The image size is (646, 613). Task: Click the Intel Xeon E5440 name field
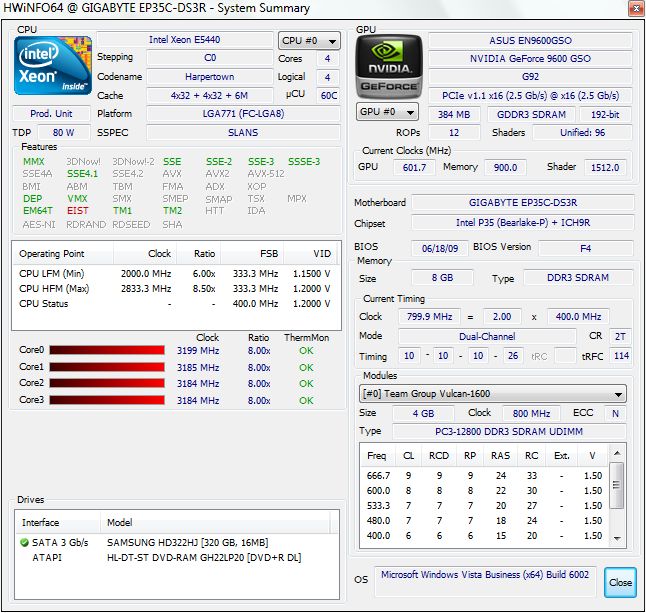185,40
